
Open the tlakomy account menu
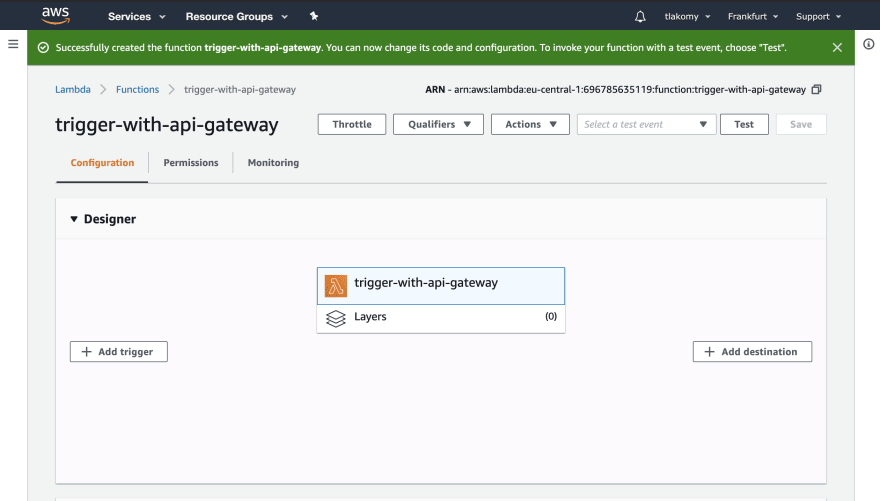(x=687, y=16)
